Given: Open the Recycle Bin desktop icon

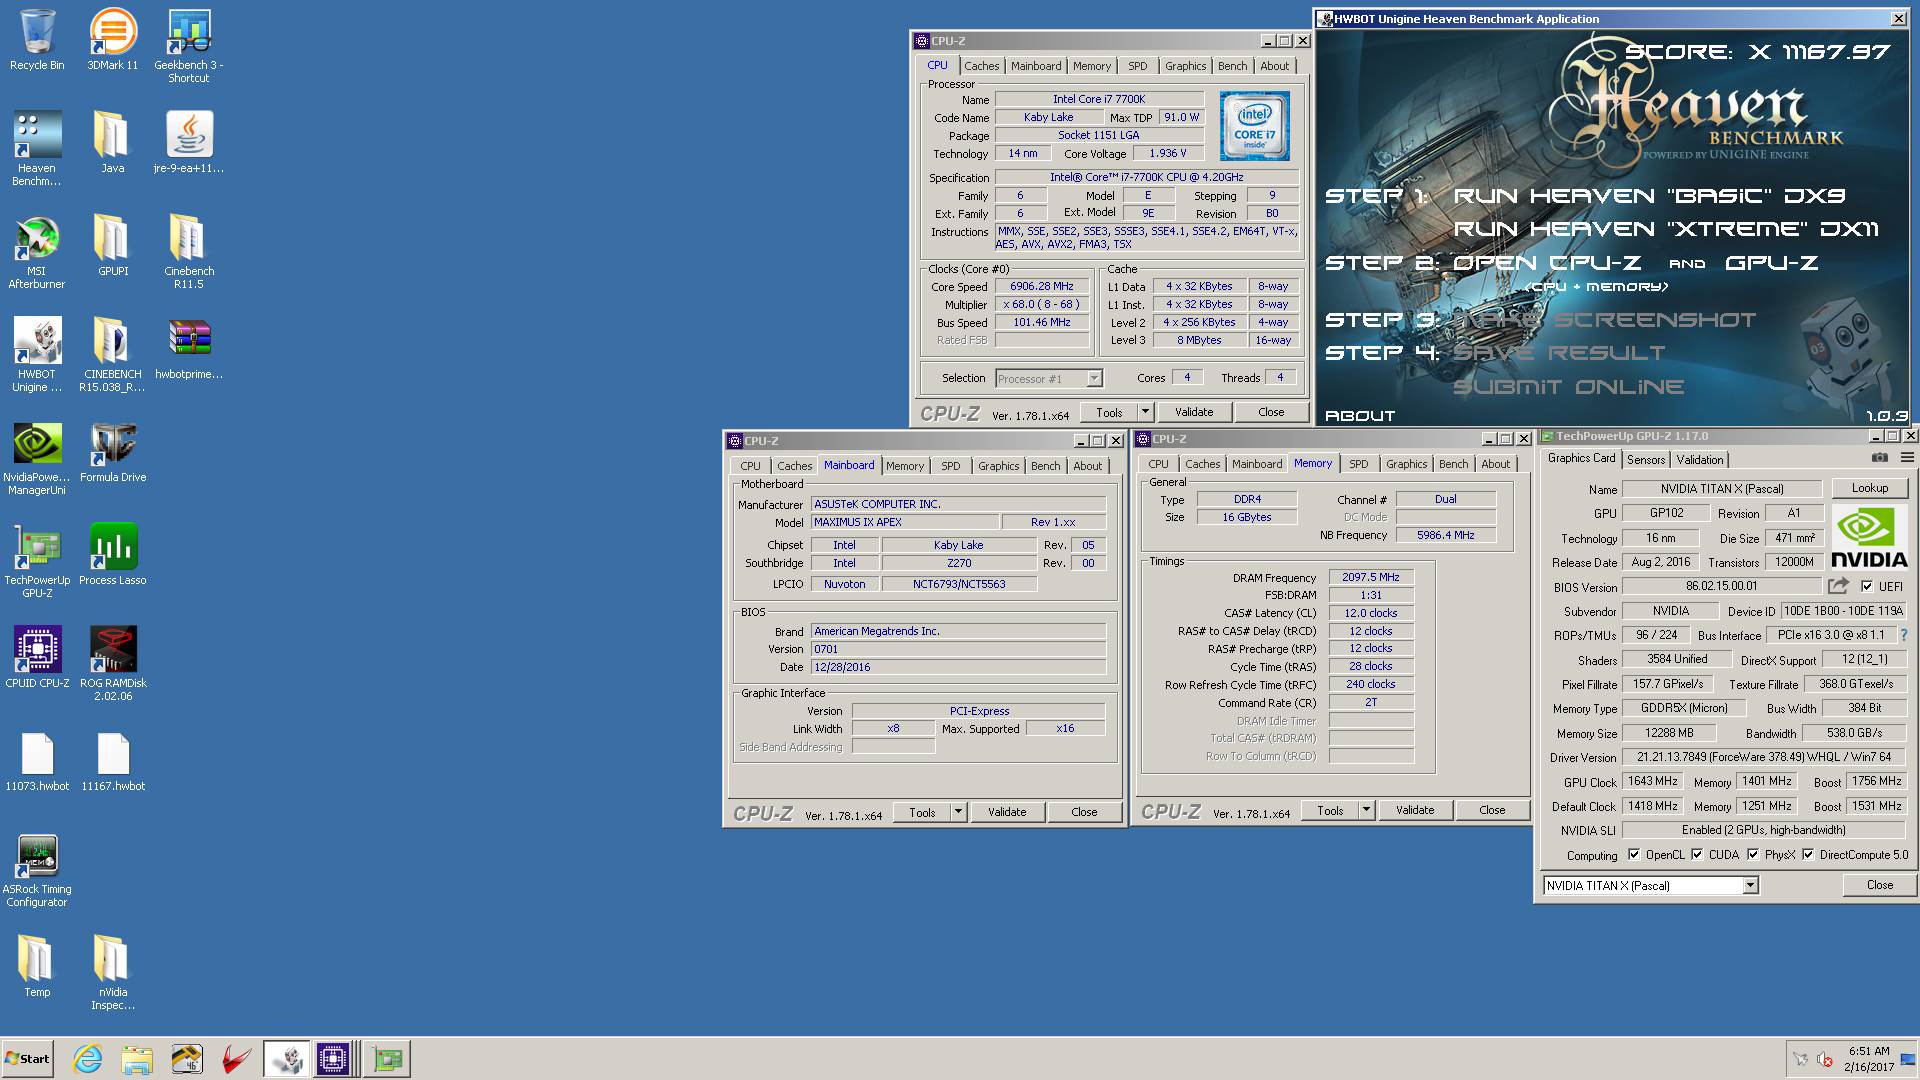Looking at the screenshot, I should click(x=37, y=40).
